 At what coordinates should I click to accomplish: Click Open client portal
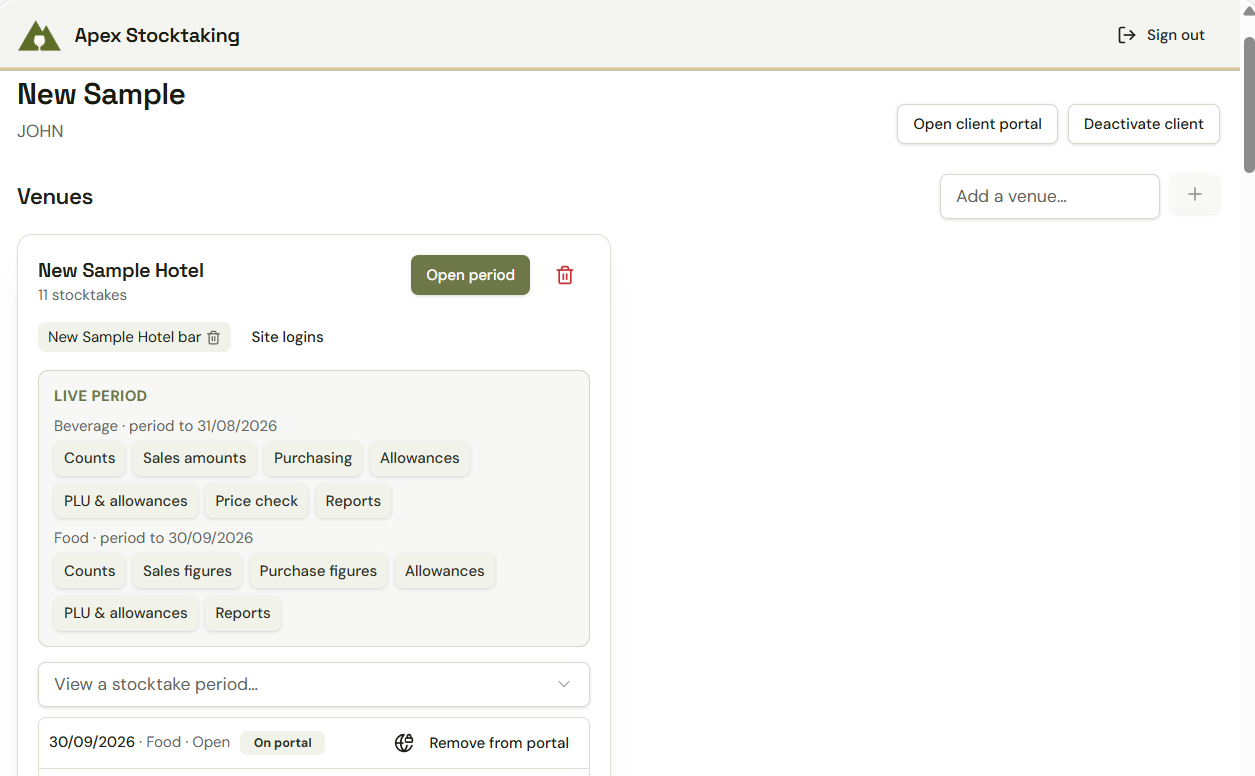[977, 124]
